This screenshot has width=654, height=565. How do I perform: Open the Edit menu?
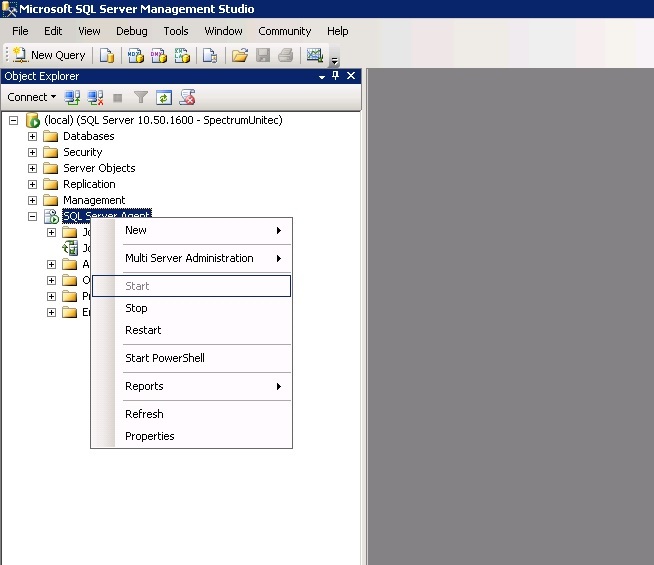53,31
